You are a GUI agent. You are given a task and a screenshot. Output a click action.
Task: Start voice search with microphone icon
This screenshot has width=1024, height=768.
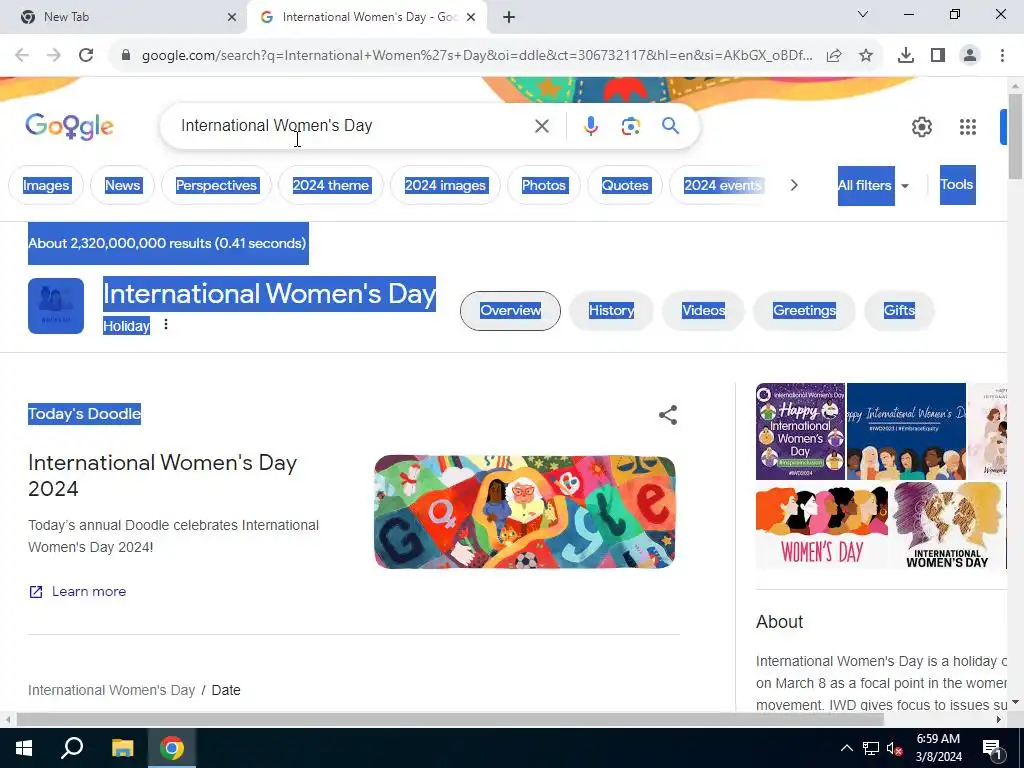pyautogui.click(x=591, y=126)
